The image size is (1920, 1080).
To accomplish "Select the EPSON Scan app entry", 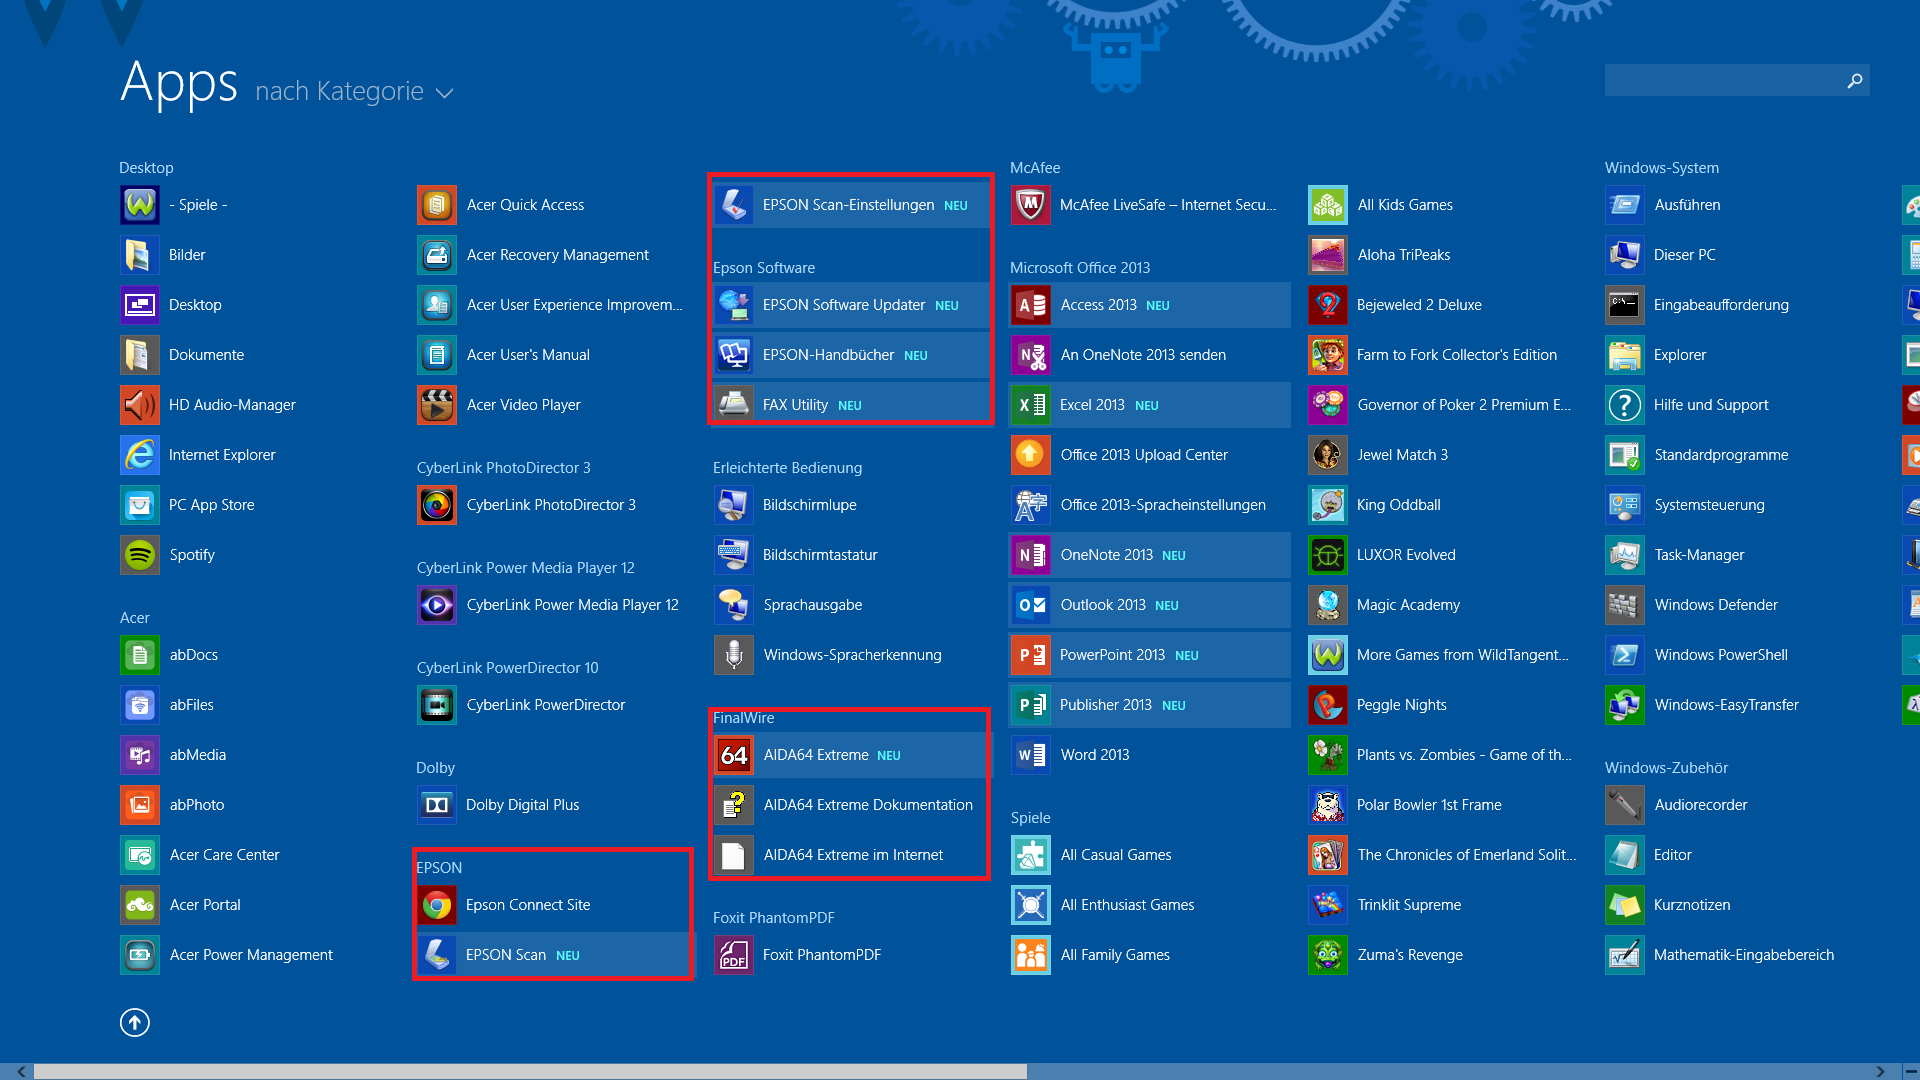I will click(506, 955).
